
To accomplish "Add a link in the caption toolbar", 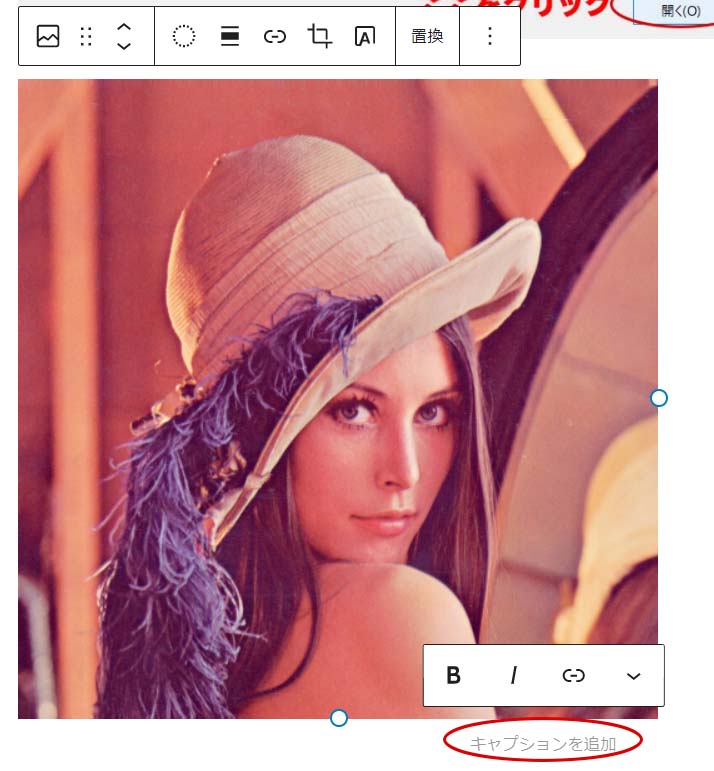I will [573, 676].
